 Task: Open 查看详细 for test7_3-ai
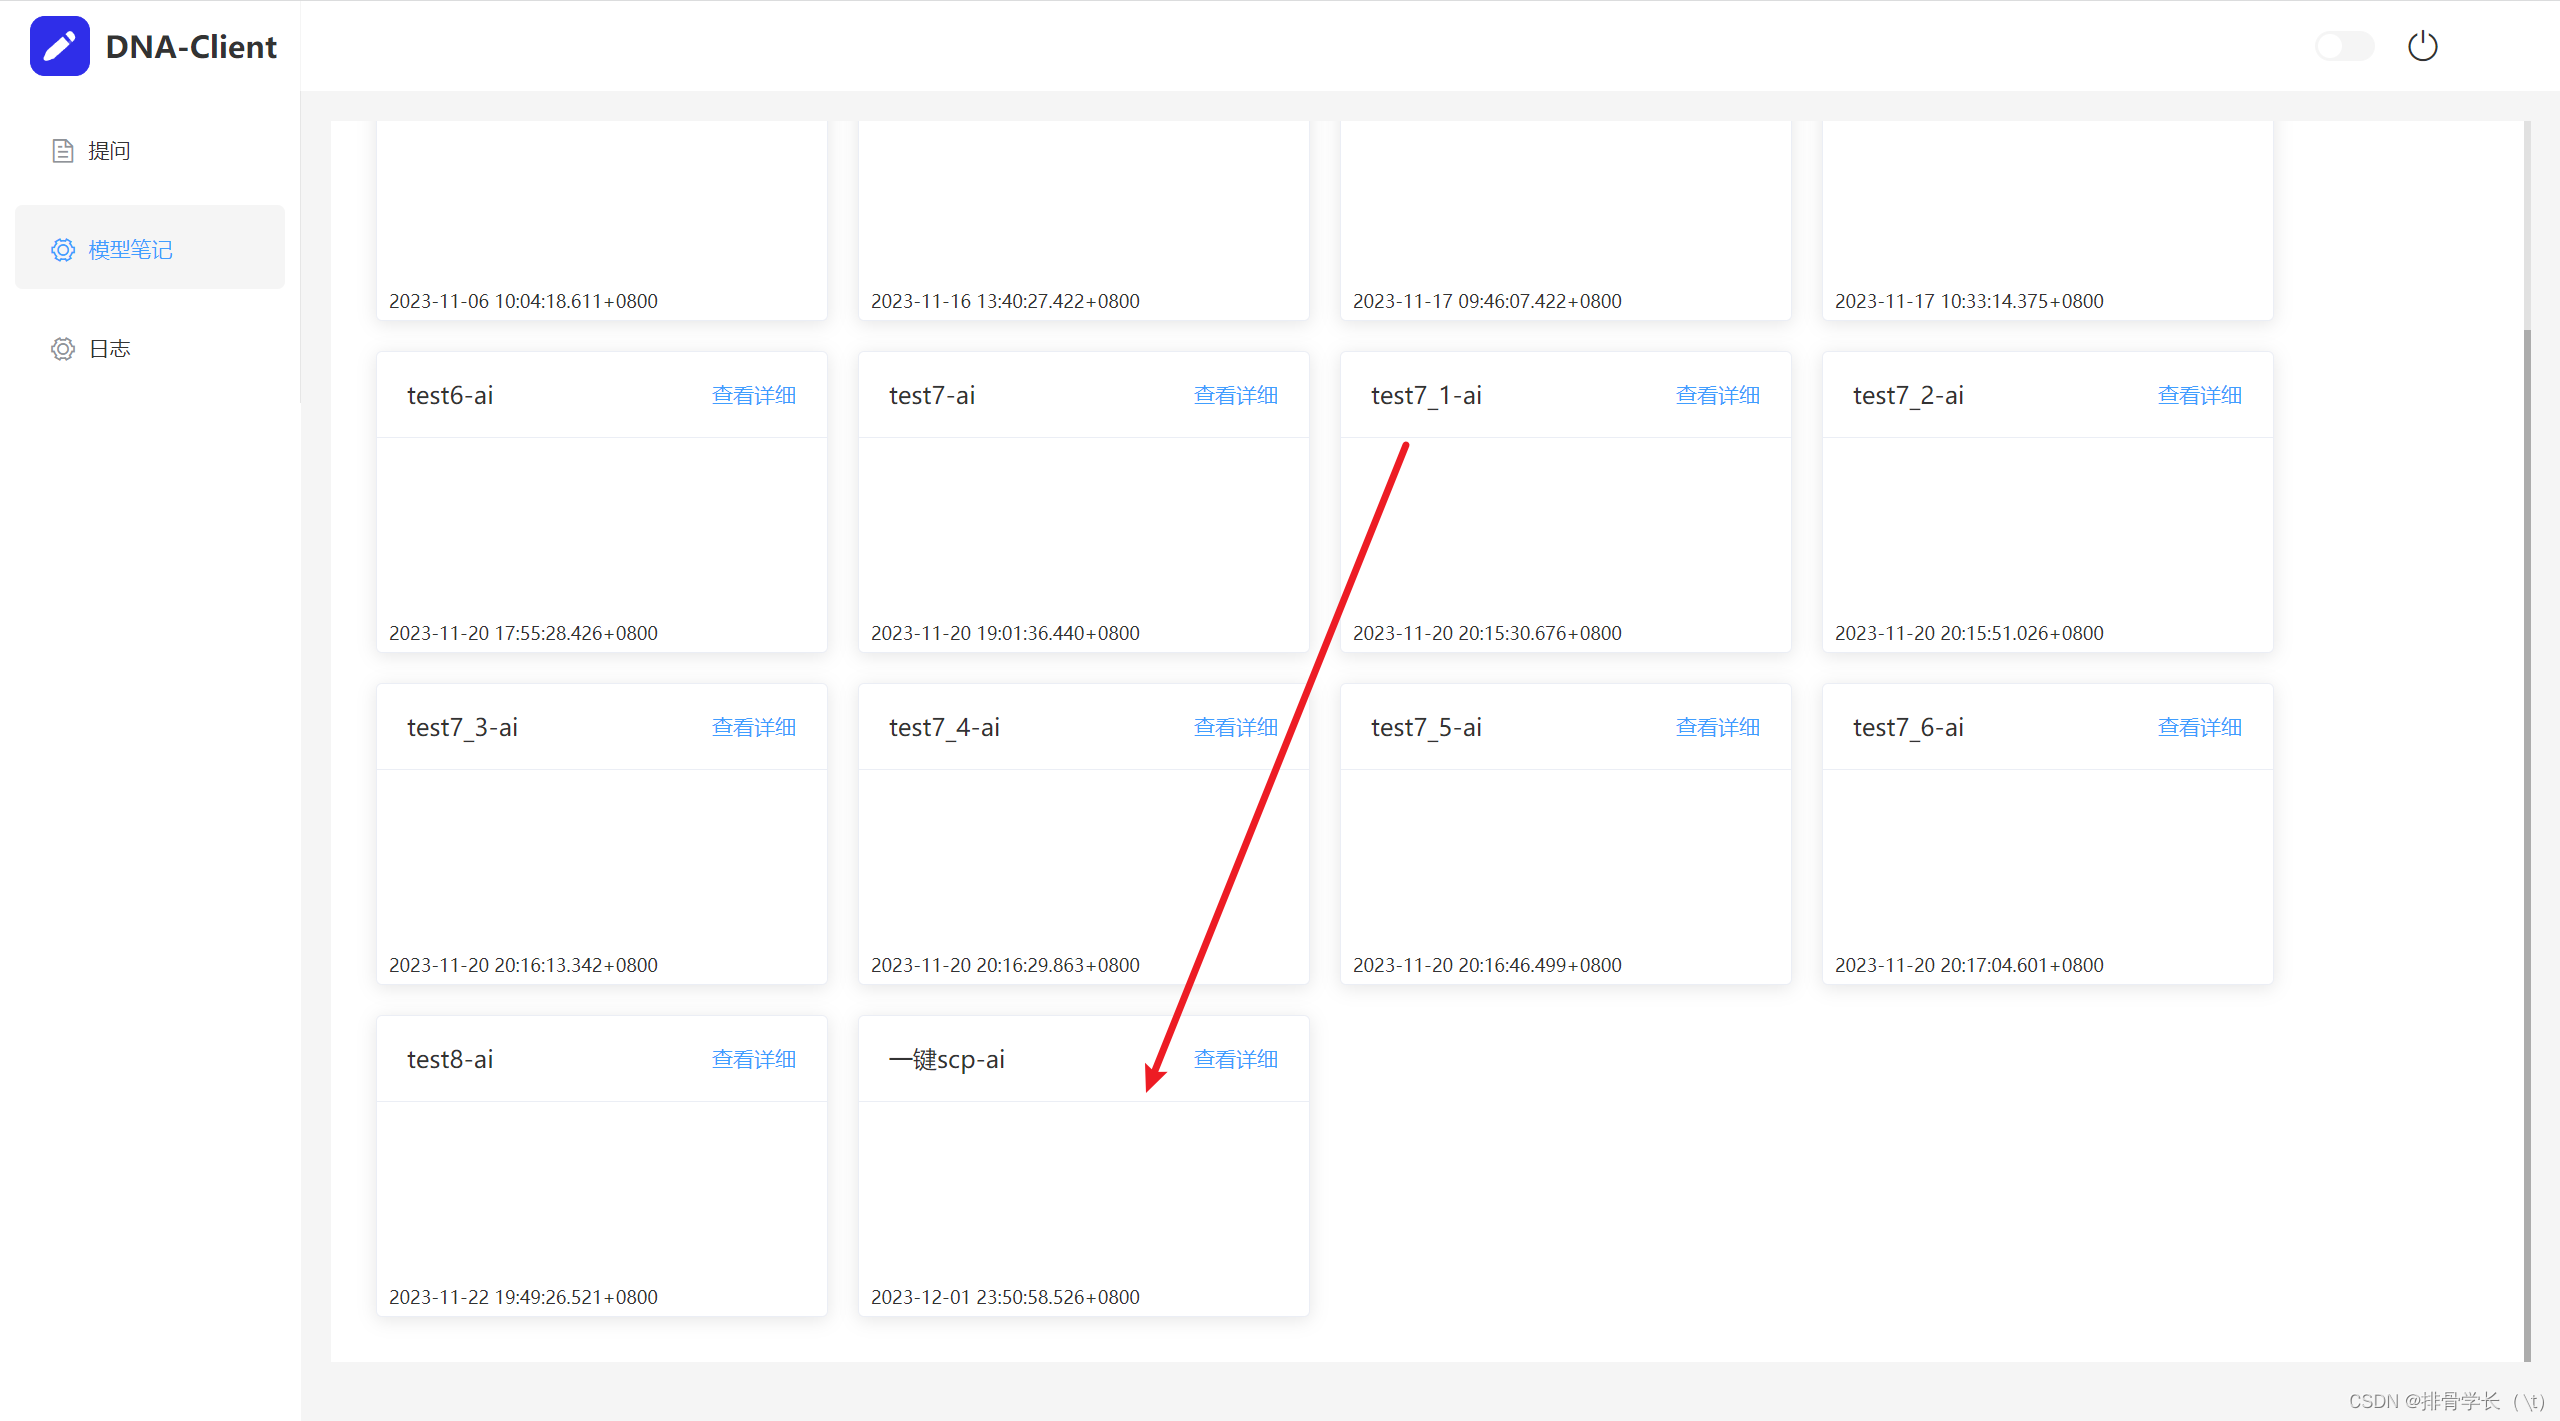pos(754,728)
